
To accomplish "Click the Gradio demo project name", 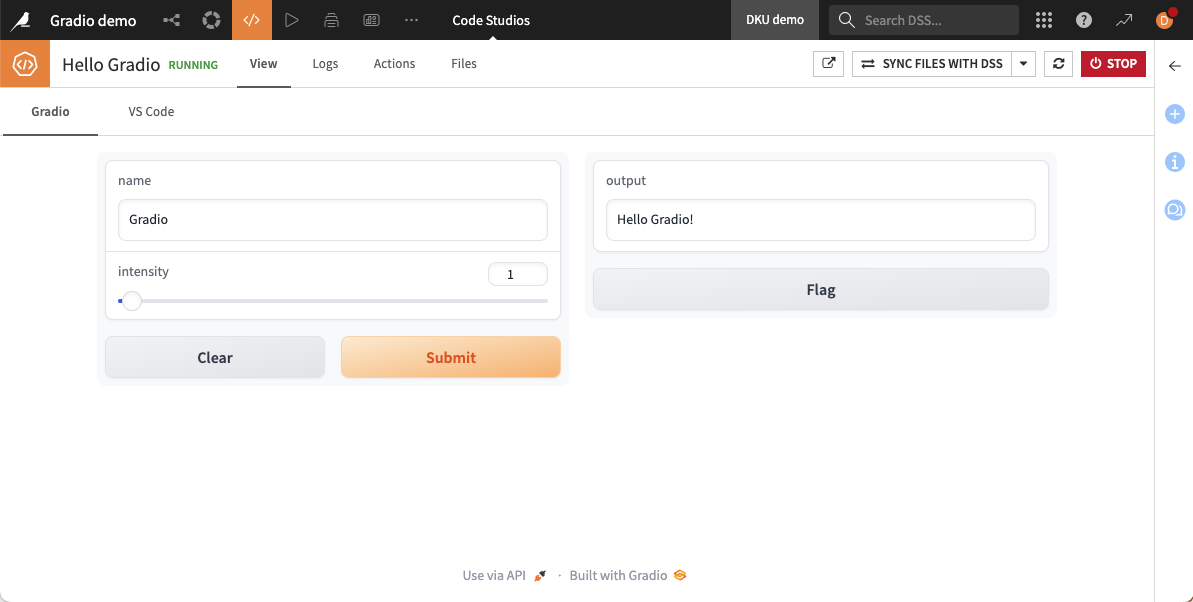I will [x=94, y=21].
